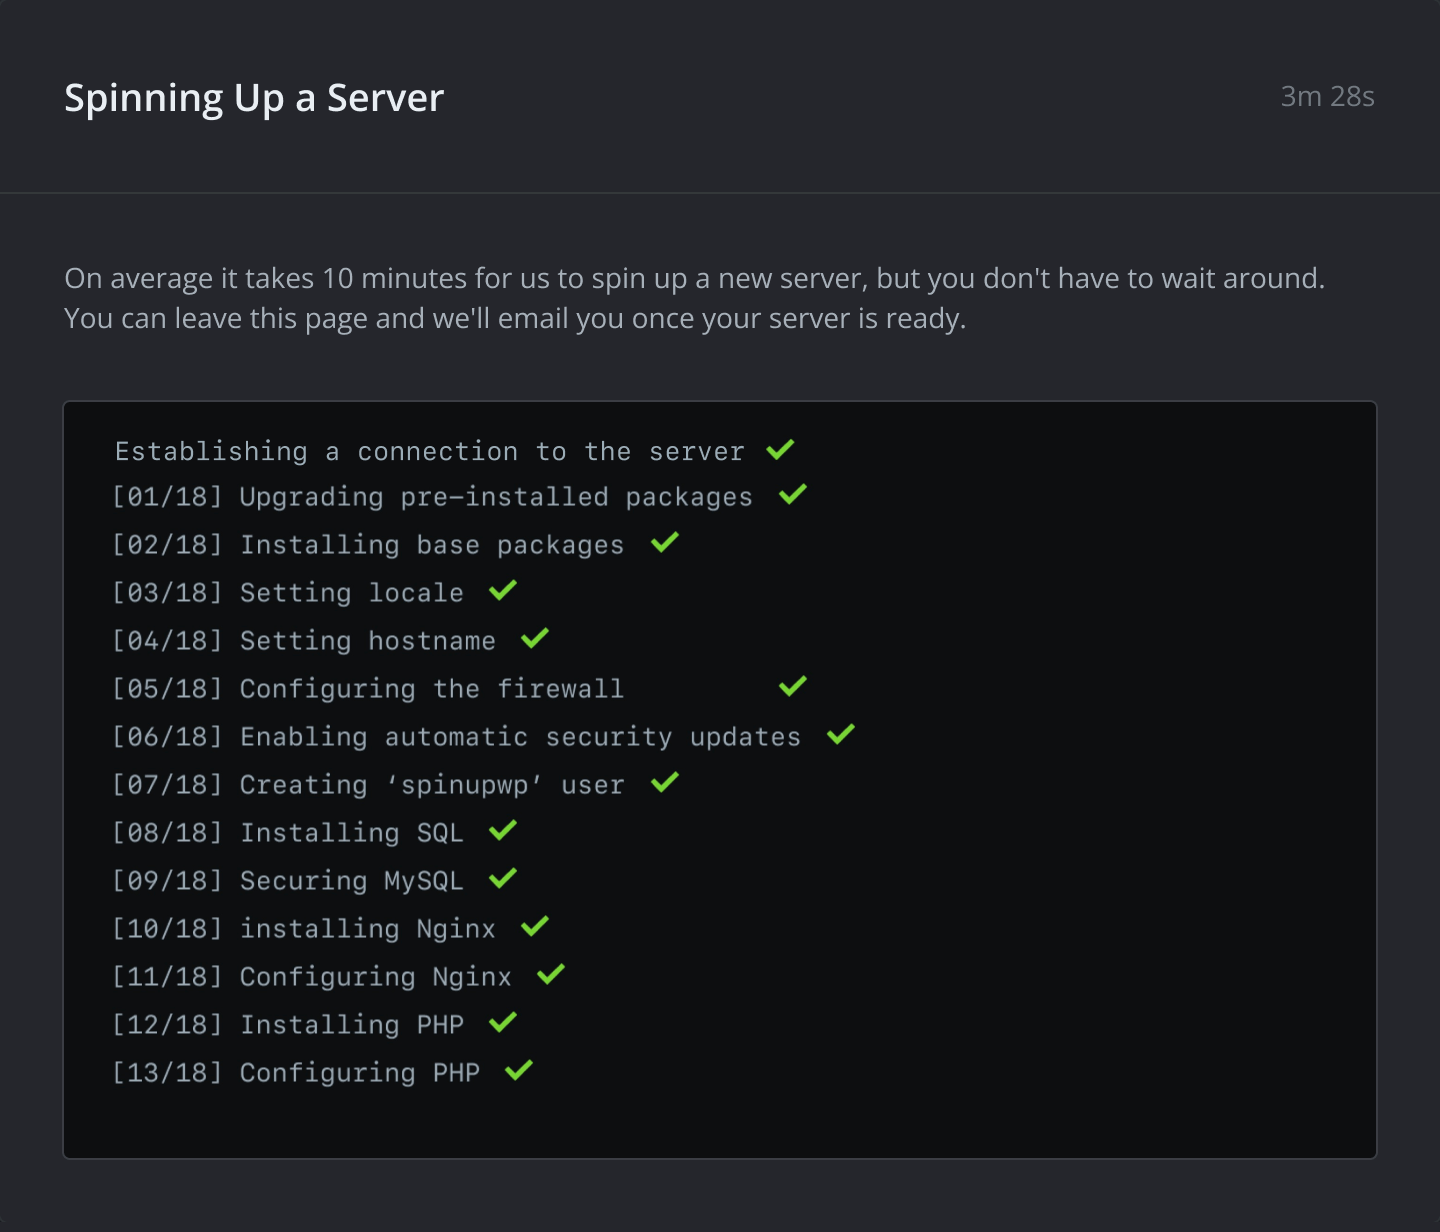Click the checkmark next to Installing PHP
The height and width of the screenshot is (1232, 1440).
click(x=503, y=1022)
